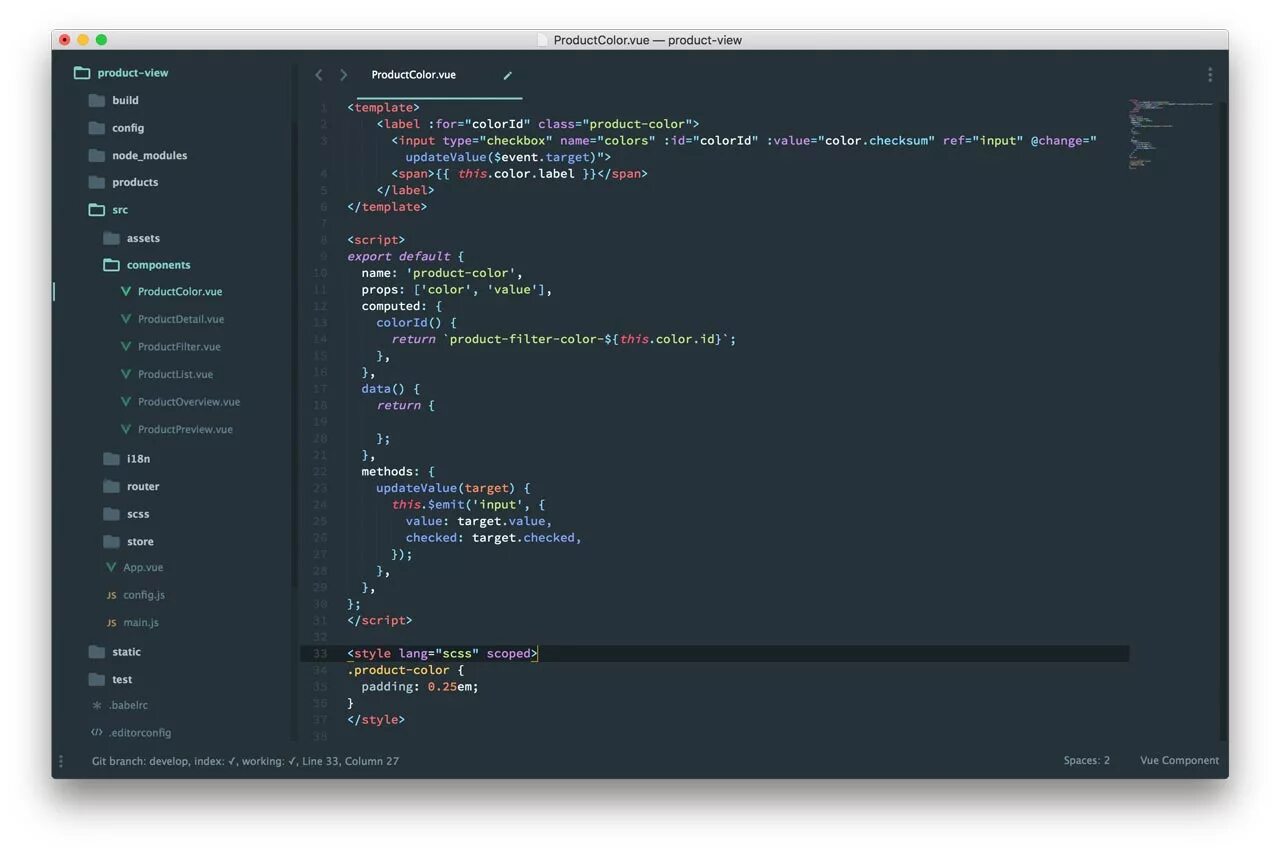
Task: Expand the products folder icon
Action: point(96,182)
